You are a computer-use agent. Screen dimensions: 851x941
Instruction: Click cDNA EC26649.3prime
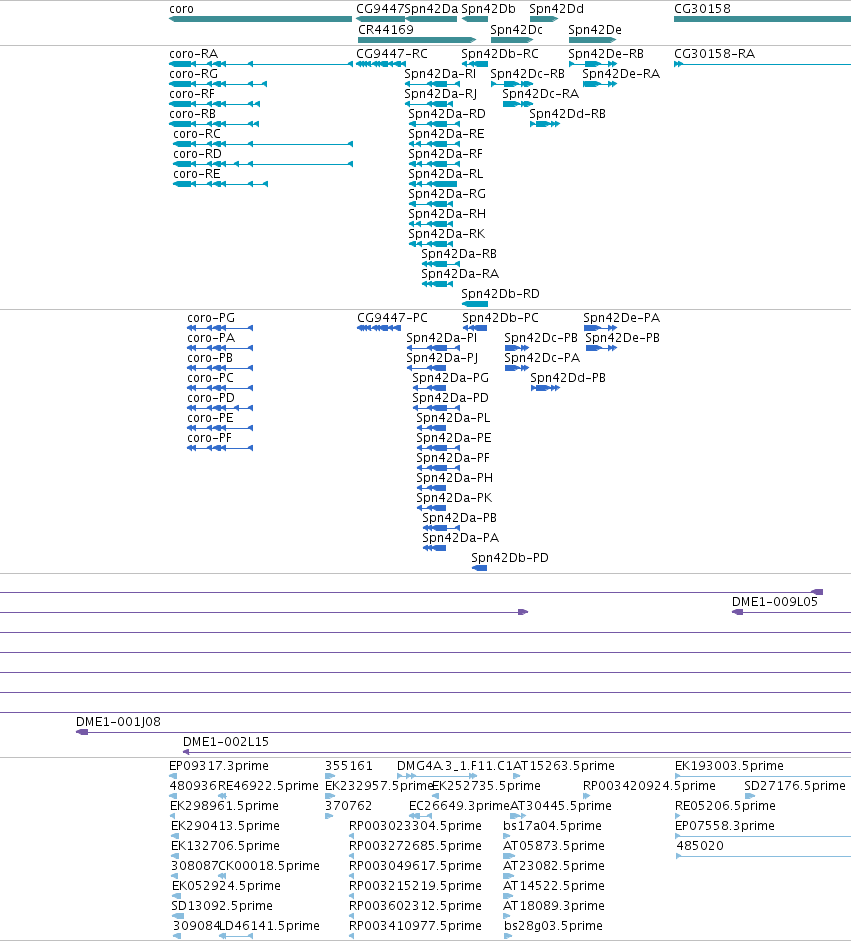(420, 816)
